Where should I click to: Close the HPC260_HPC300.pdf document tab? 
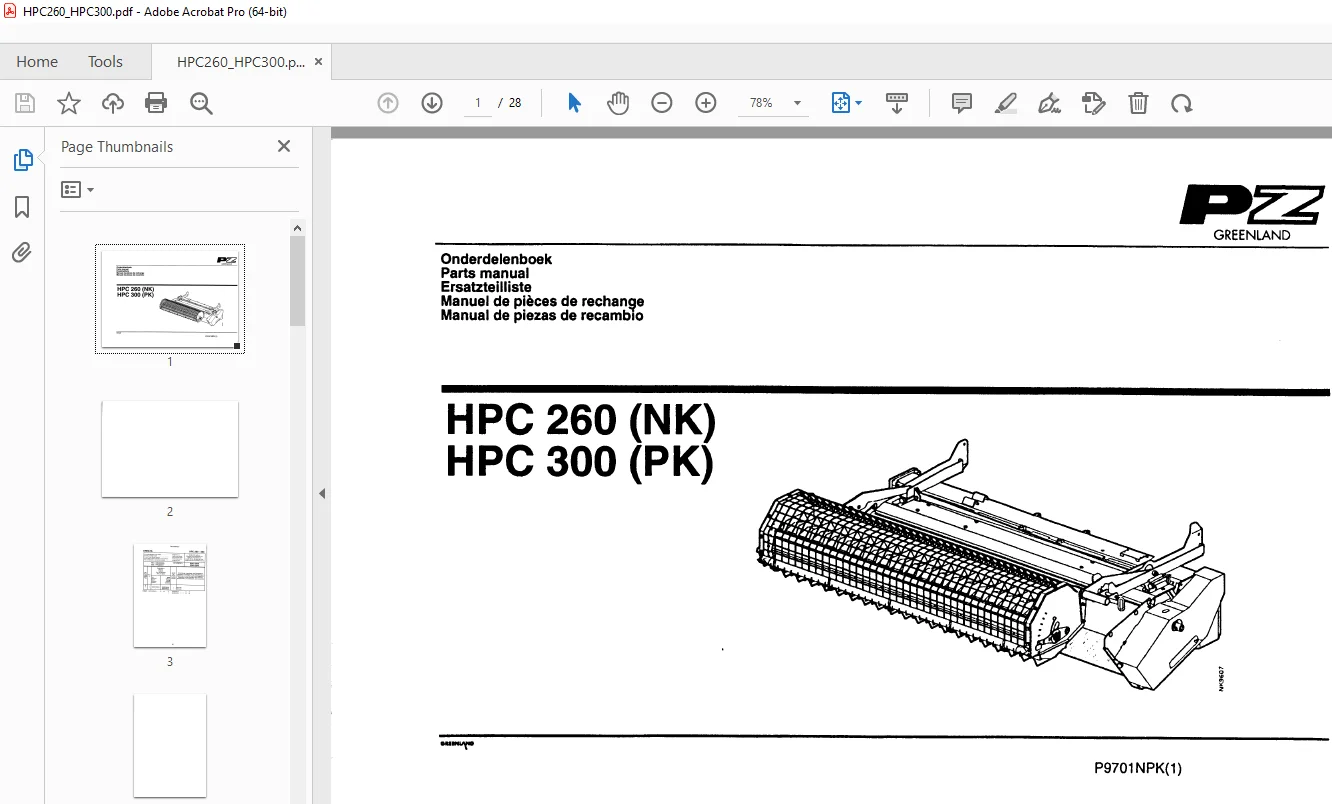[x=319, y=61]
